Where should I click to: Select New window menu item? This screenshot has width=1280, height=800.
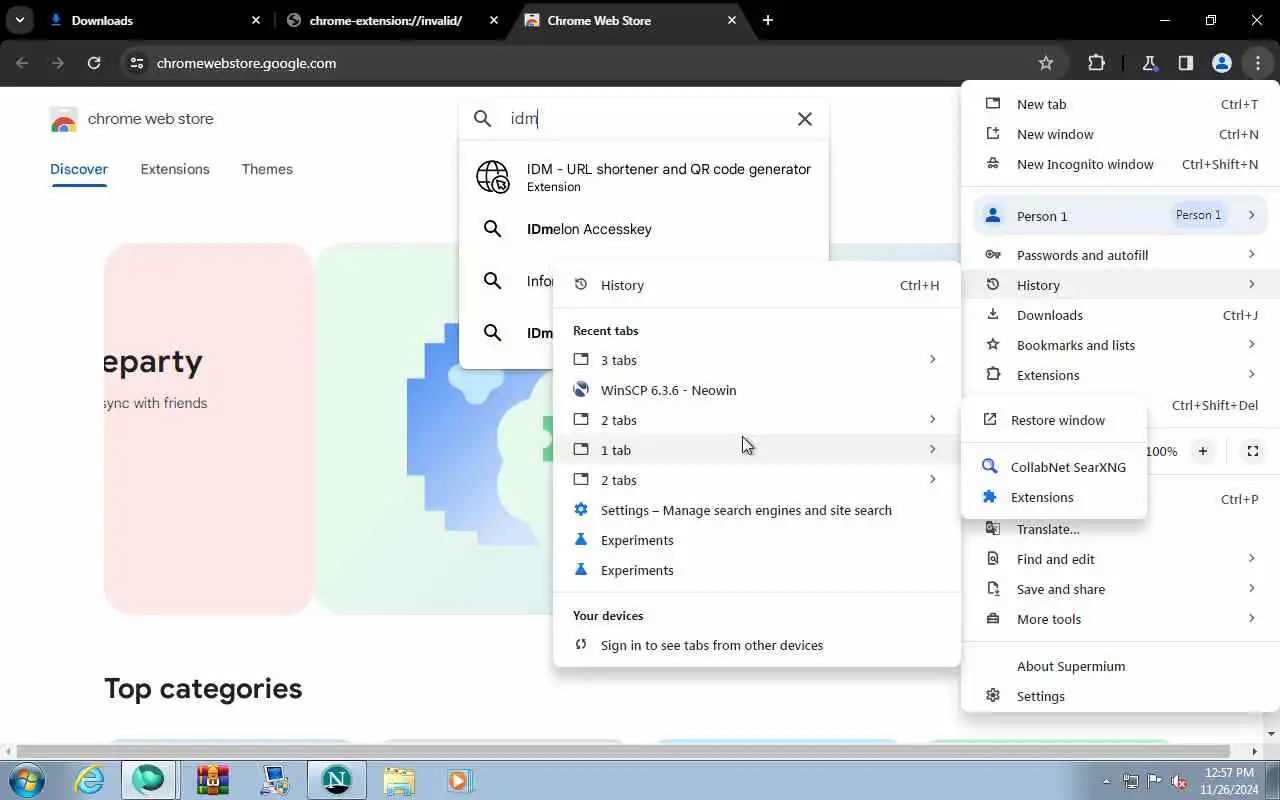[1120, 134]
